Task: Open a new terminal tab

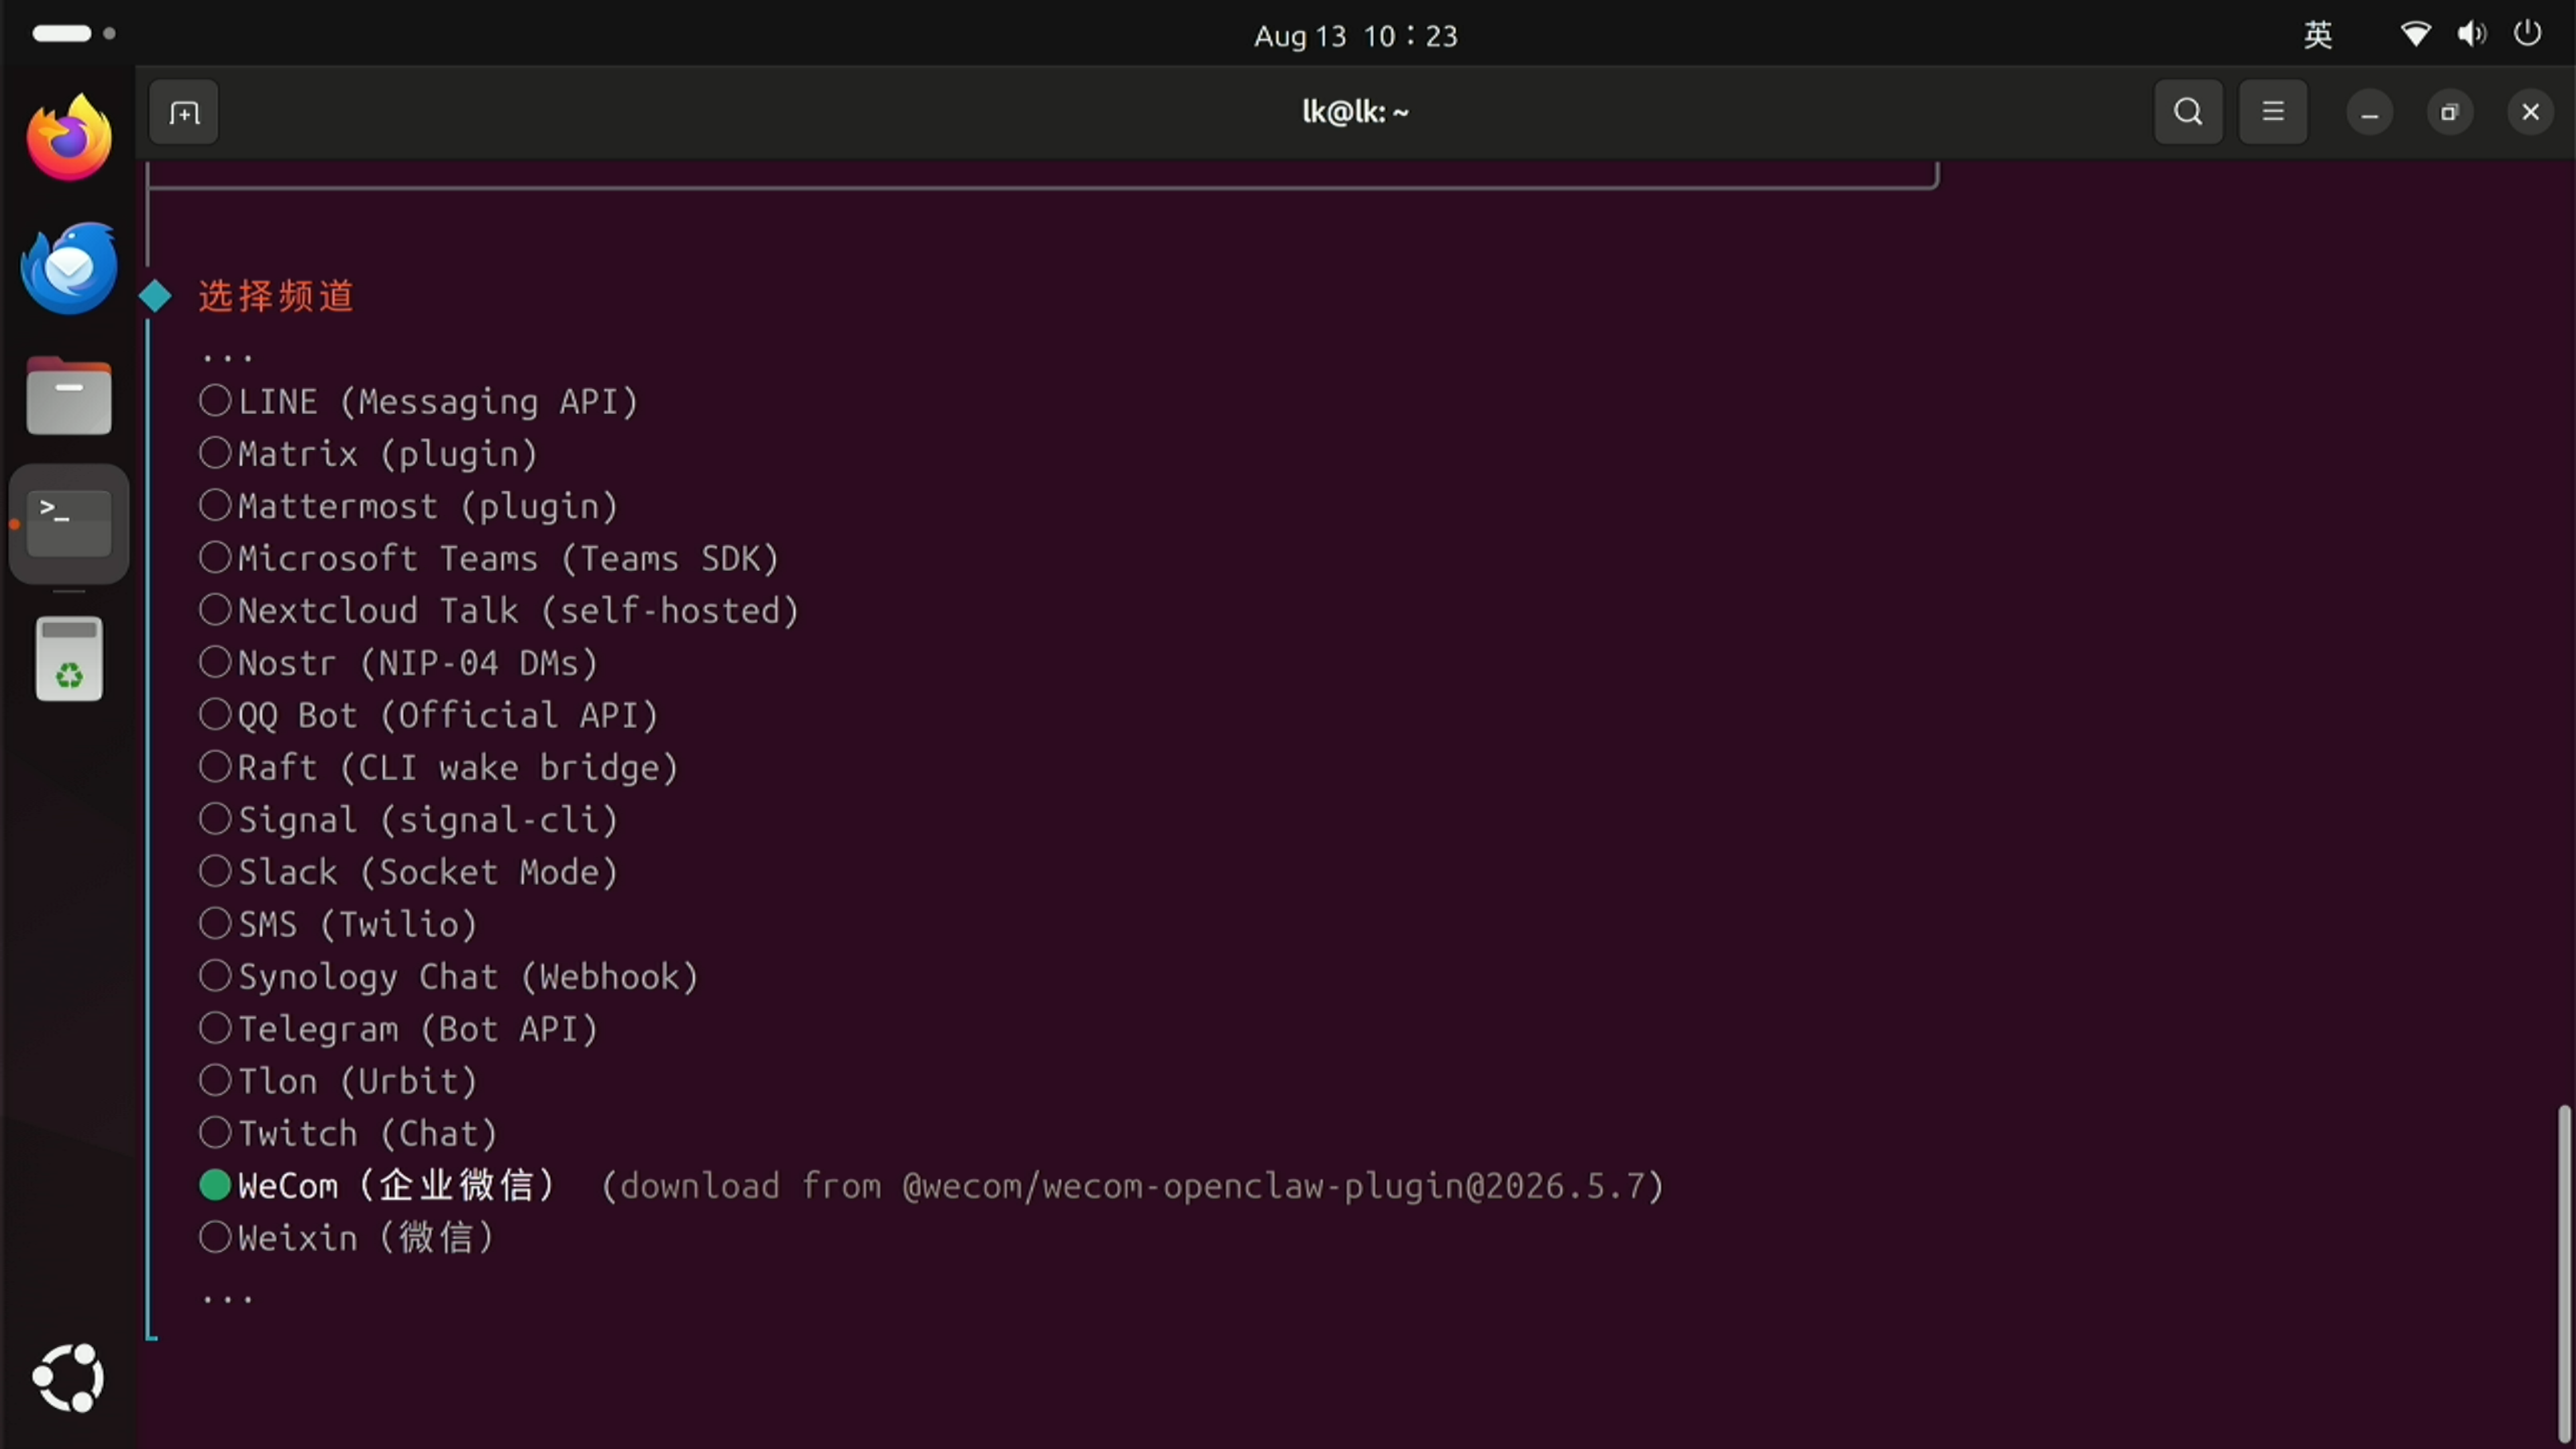Action: point(184,112)
